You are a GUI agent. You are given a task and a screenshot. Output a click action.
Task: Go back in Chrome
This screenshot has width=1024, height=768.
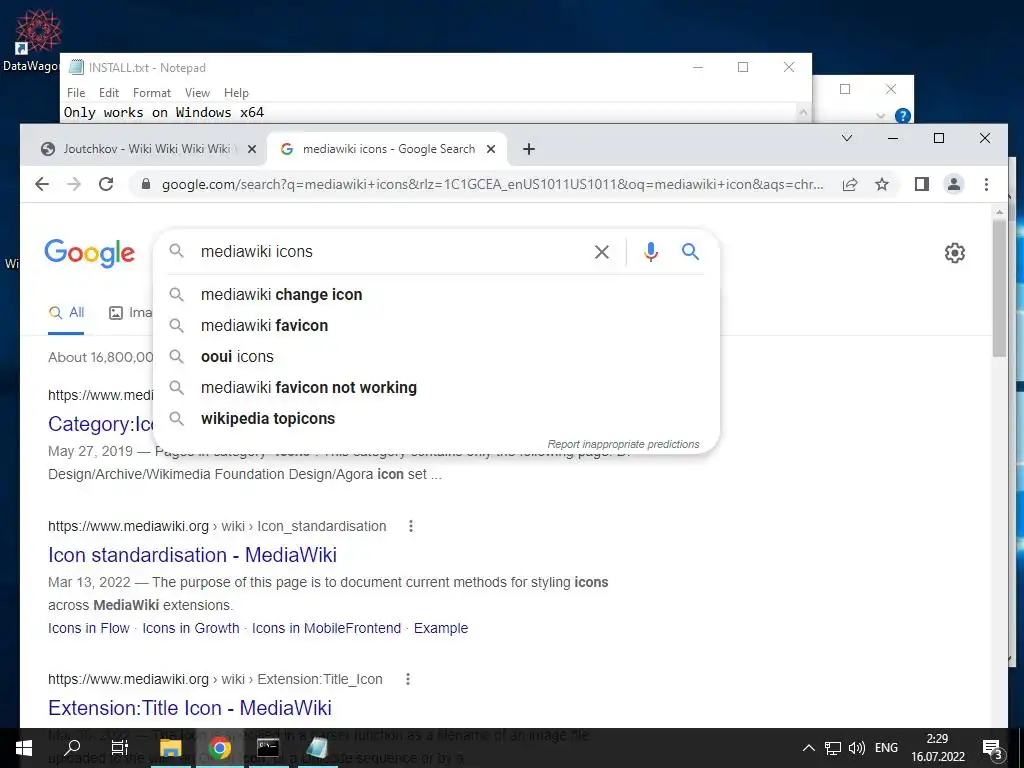pyautogui.click(x=42, y=185)
